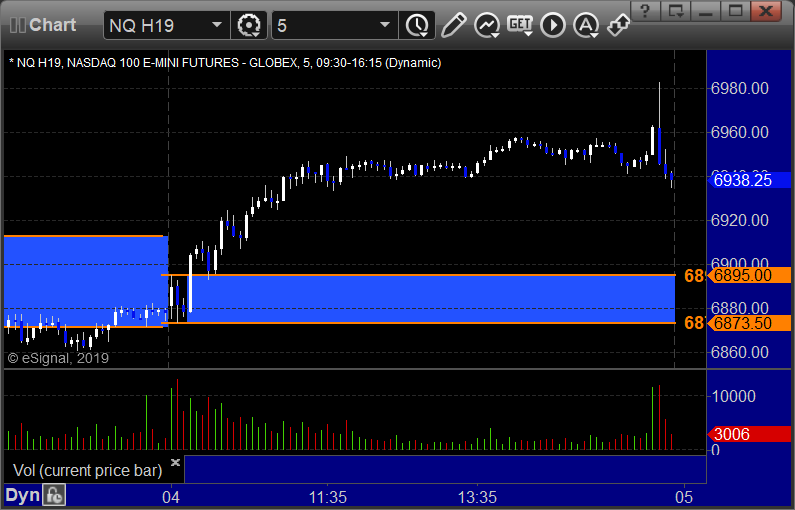Viewport: 795px width, 510px height.
Task: Close the chart window with red X
Action: point(766,11)
